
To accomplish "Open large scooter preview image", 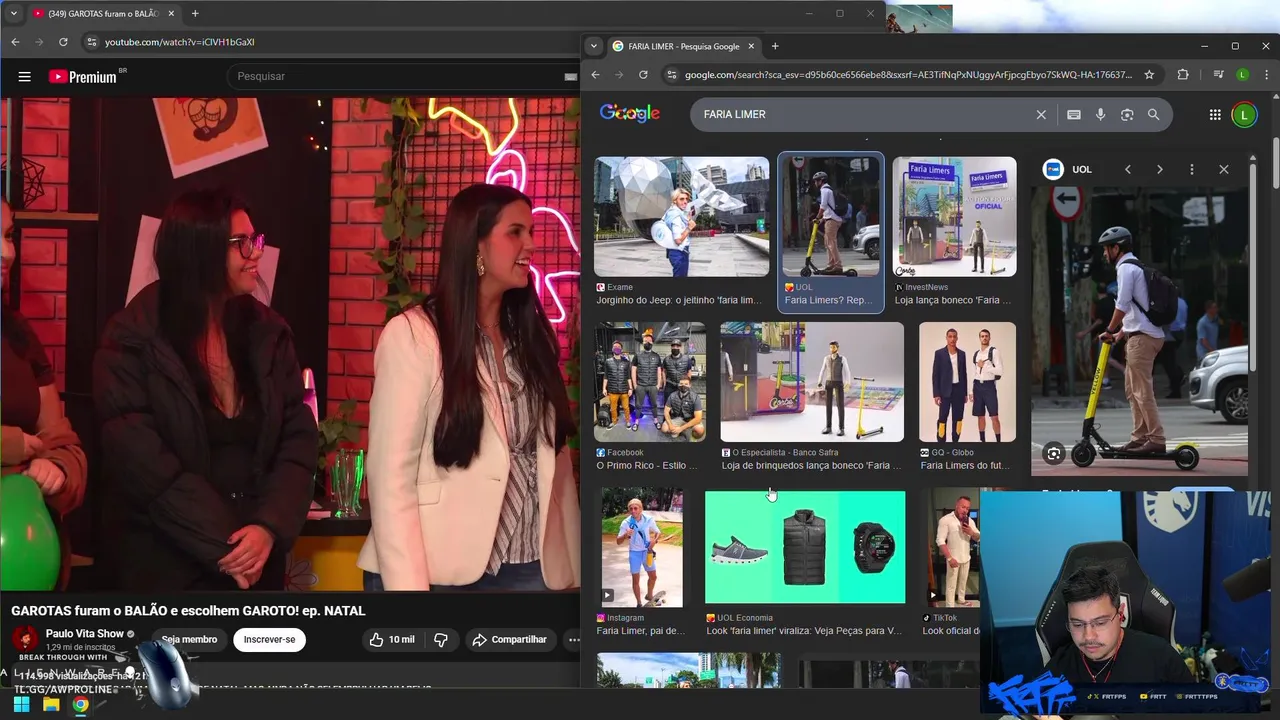I will coord(1139,330).
